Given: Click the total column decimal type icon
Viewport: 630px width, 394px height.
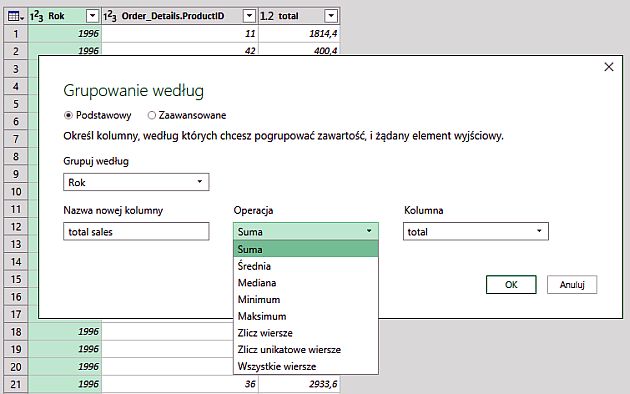Looking at the screenshot, I should click(x=267, y=16).
